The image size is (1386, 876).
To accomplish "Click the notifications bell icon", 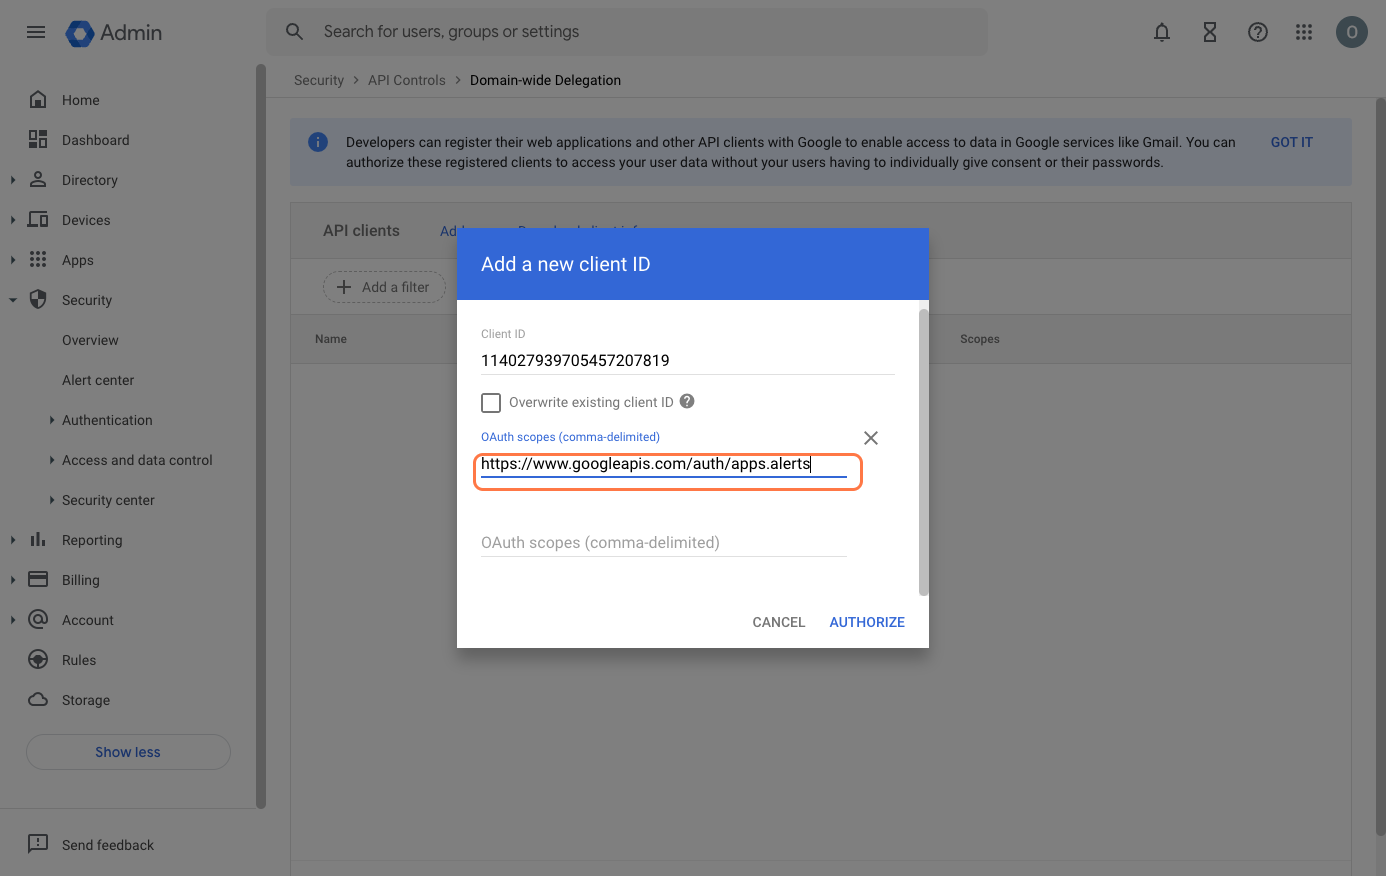I will (x=1161, y=32).
